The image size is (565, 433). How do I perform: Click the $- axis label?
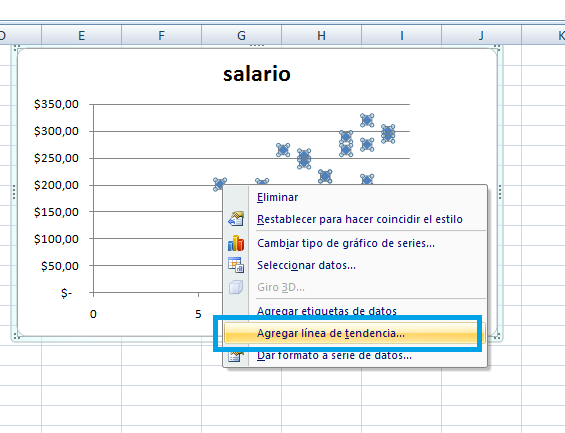point(66,293)
